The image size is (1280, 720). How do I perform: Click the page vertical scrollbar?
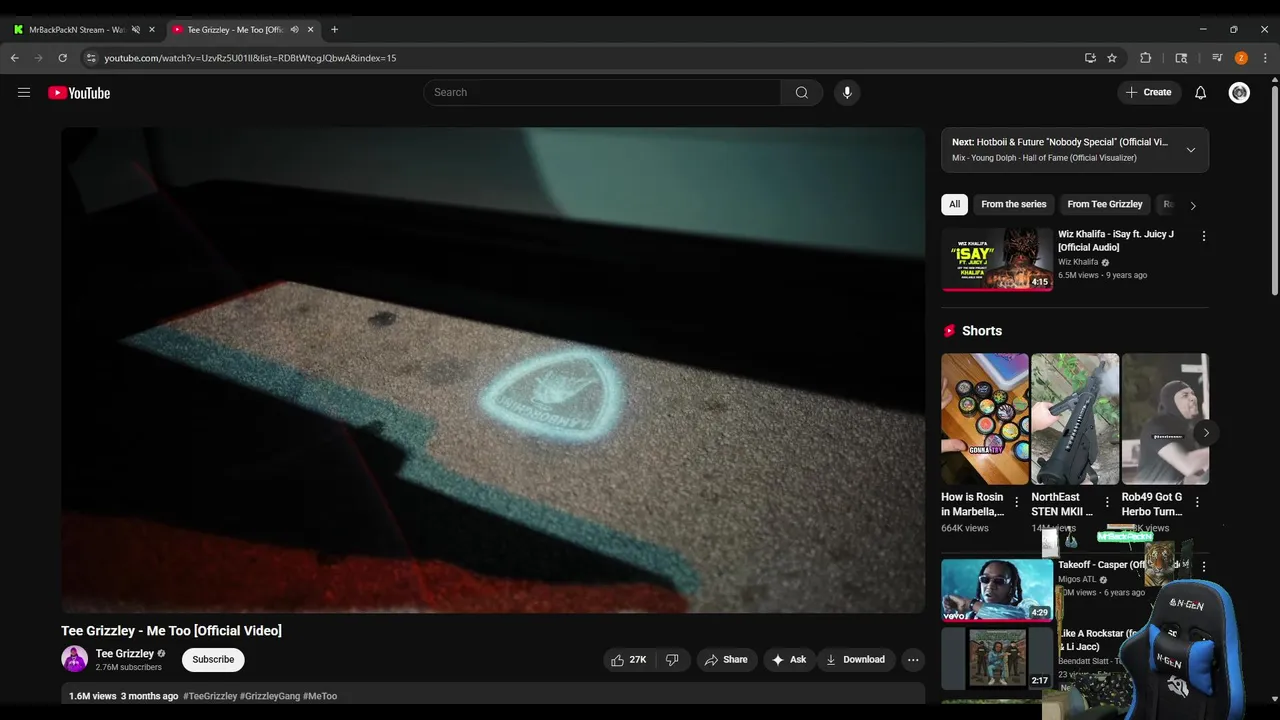(1274, 190)
